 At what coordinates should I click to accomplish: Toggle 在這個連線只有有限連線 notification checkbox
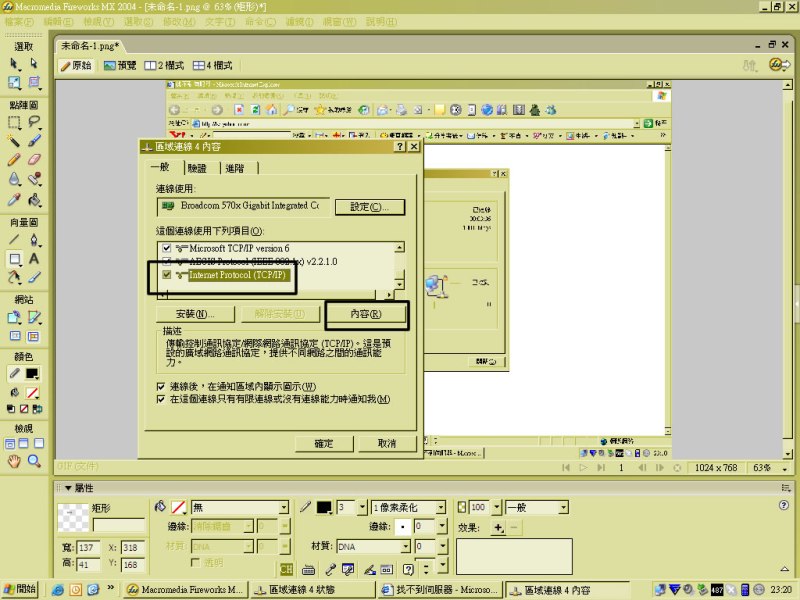[161, 399]
